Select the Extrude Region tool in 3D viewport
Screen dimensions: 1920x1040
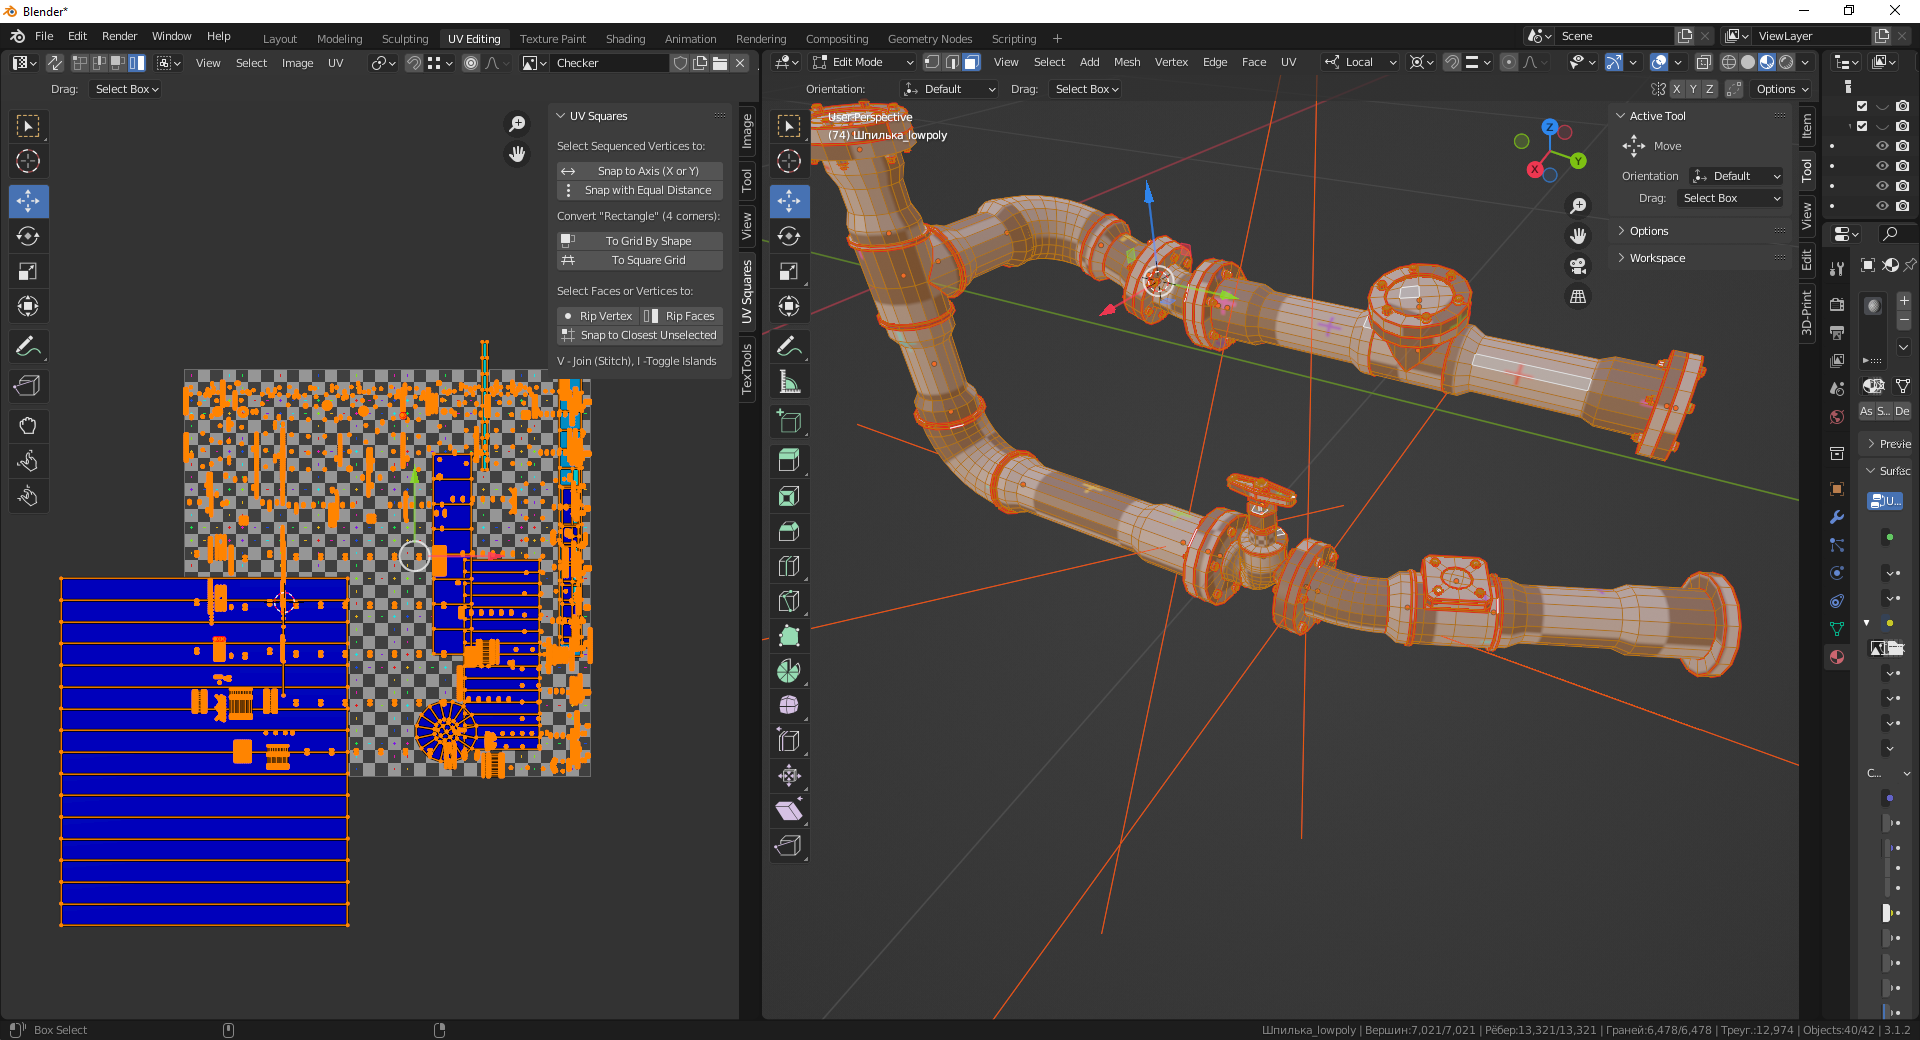pyautogui.click(x=789, y=461)
